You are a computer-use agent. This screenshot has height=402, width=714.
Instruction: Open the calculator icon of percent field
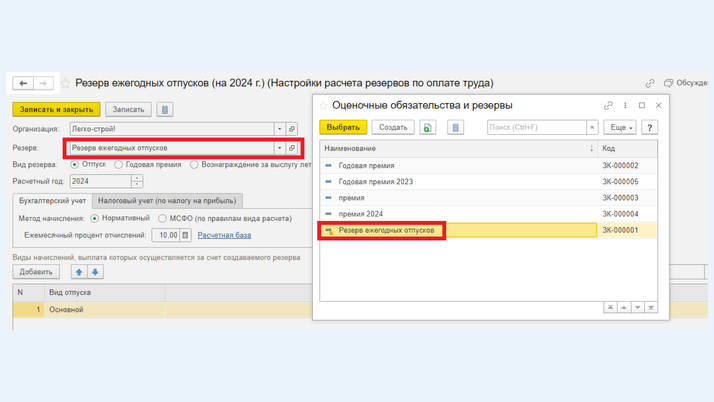point(185,235)
